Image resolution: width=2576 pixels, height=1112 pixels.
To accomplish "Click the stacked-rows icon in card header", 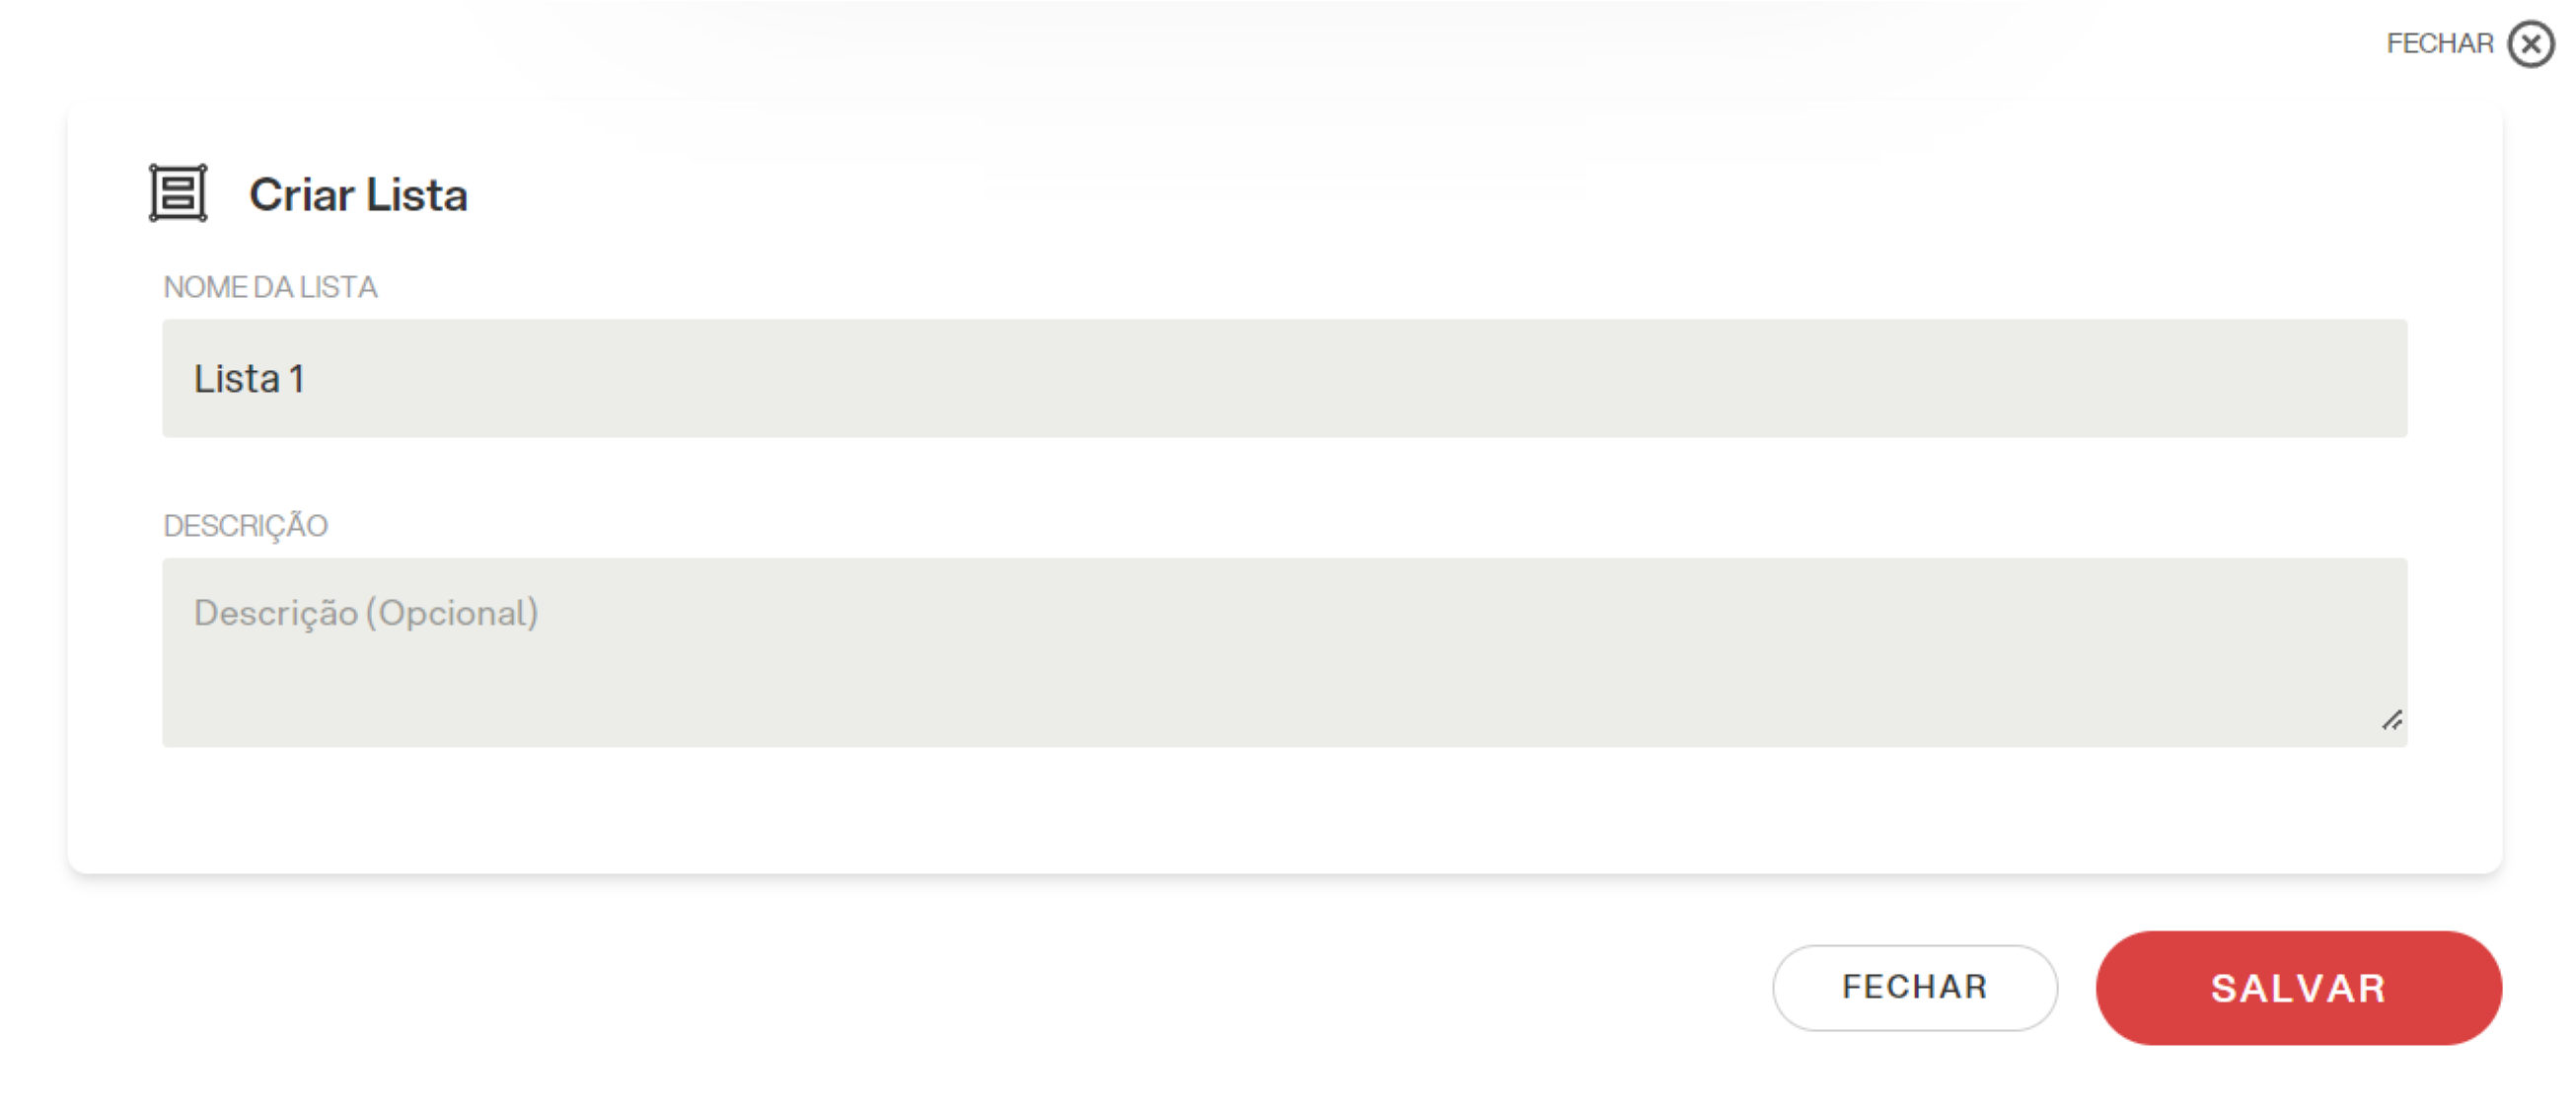I will pyautogui.click(x=178, y=193).
